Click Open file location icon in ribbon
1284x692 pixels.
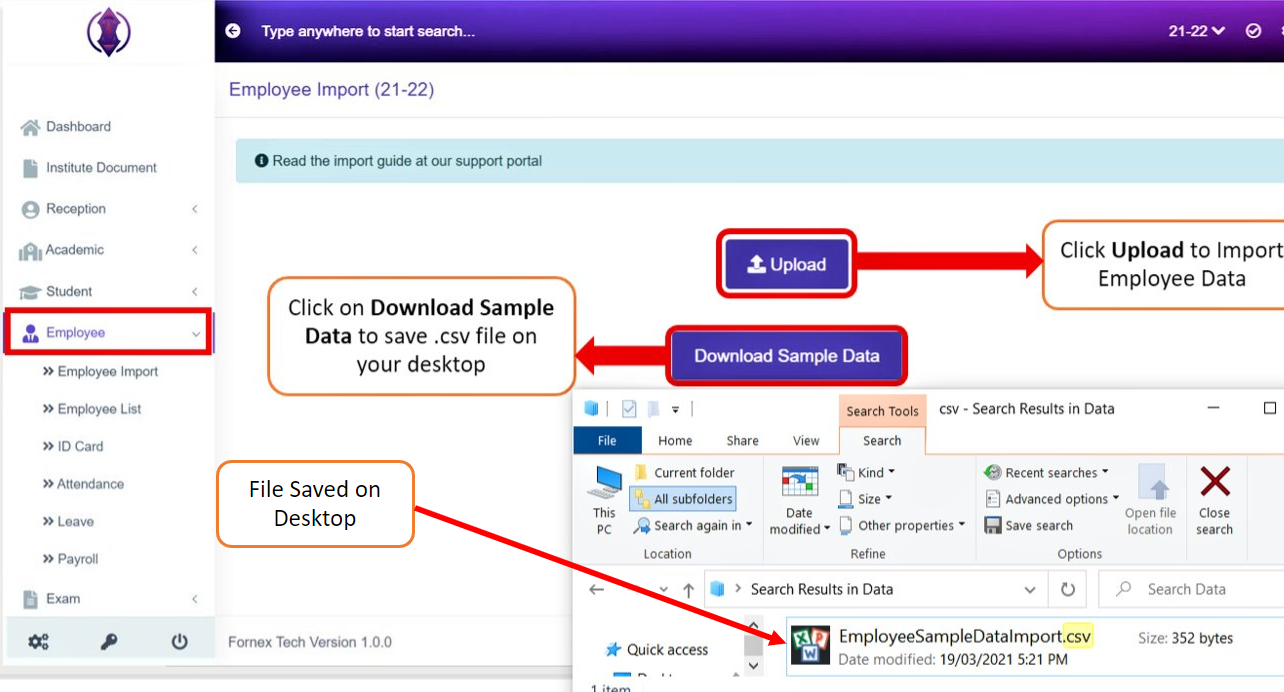tap(1154, 483)
